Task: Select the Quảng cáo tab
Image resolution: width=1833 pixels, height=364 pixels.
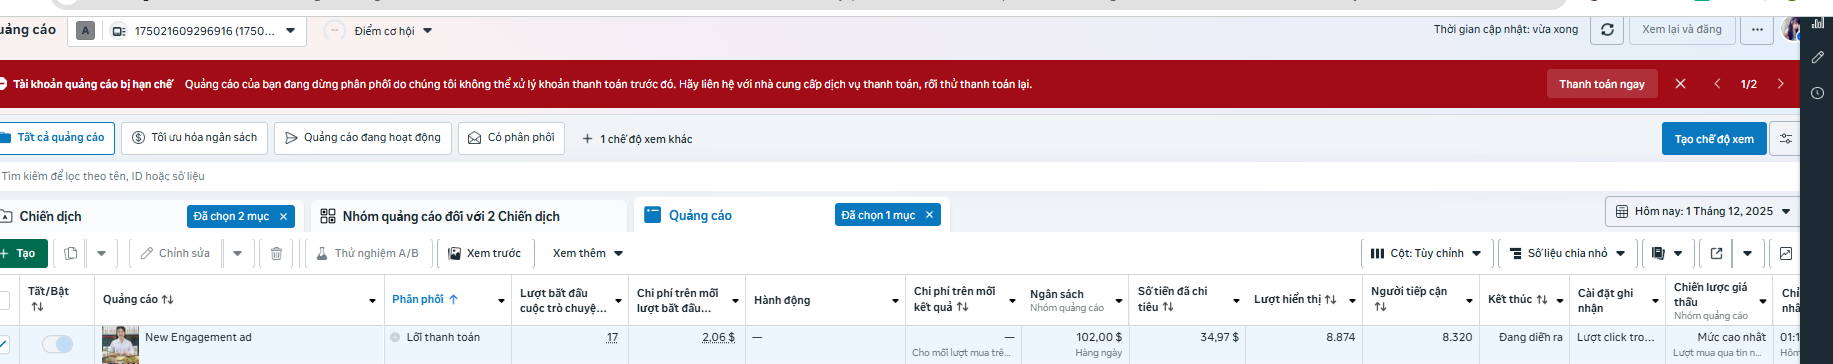Action: pyautogui.click(x=700, y=215)
